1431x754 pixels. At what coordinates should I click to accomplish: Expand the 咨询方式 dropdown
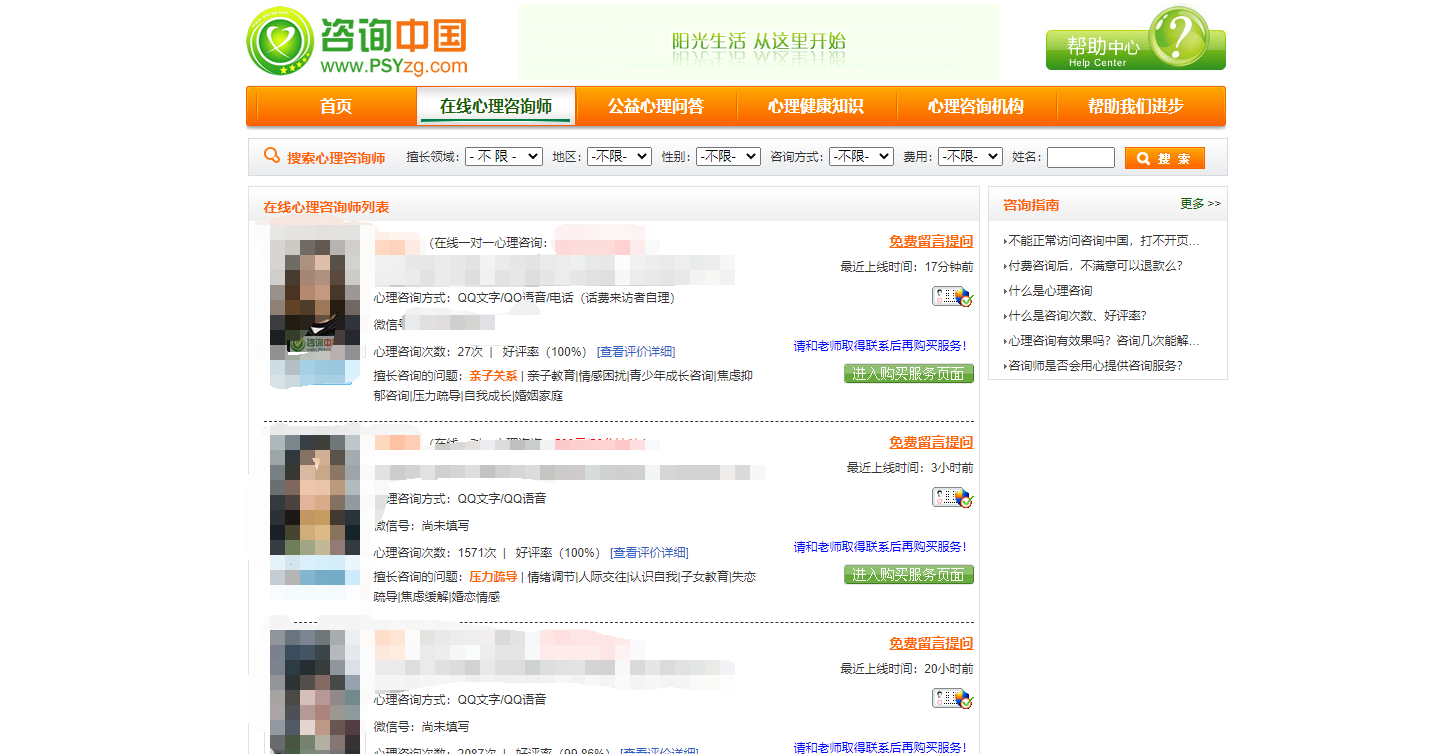pyautogui.click(x=861, y=157)
